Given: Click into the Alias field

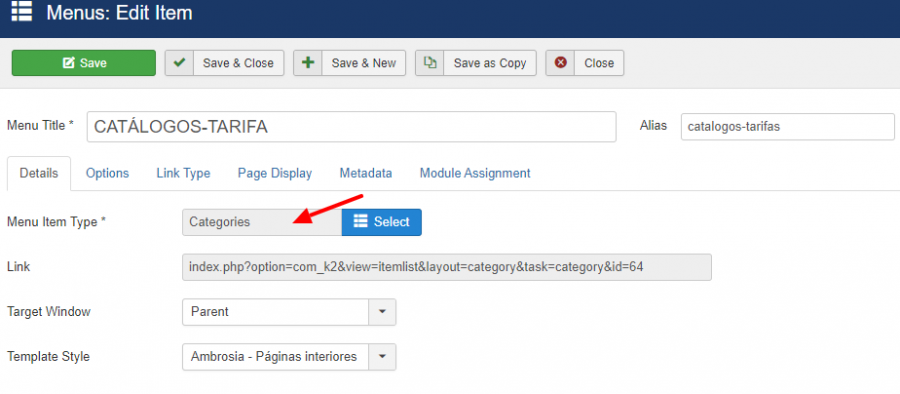Looking at the screenshot, I should click(x=788, y=127).
